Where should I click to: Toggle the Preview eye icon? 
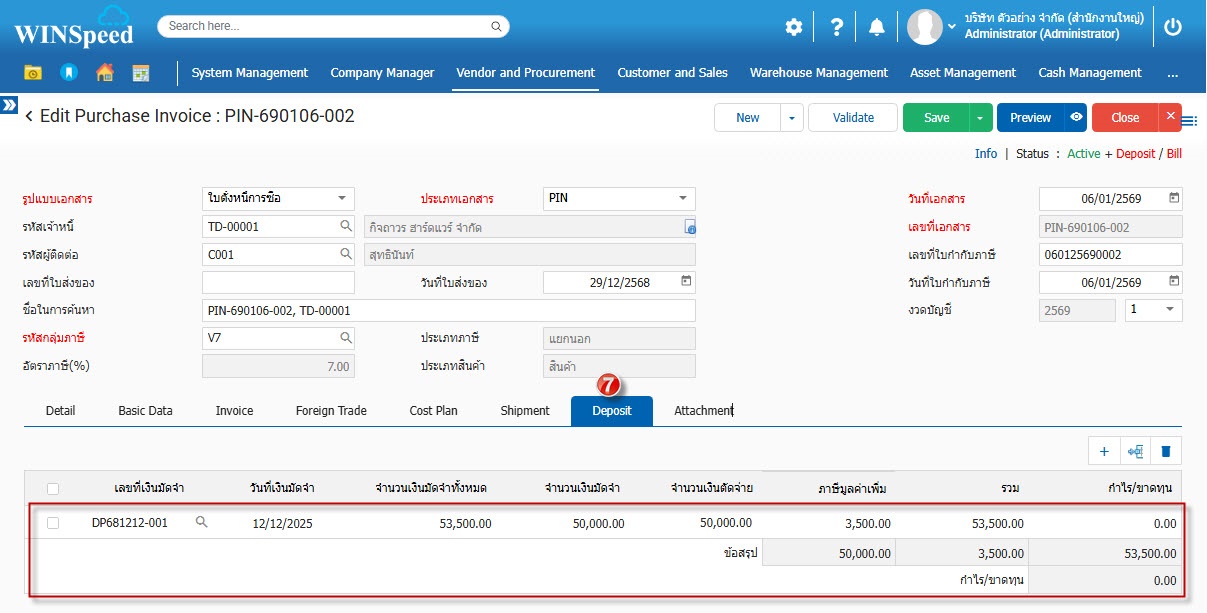[1075, 117]
